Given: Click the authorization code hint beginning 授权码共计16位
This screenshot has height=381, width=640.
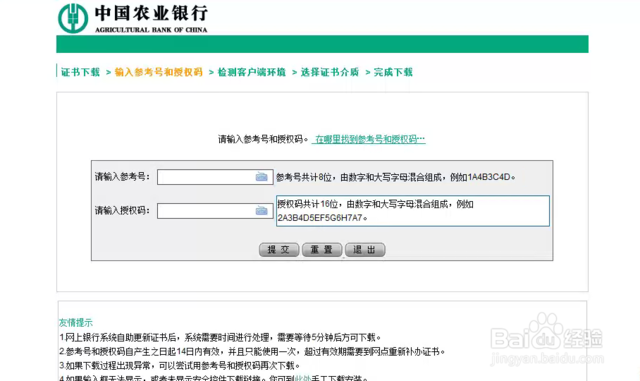Looking at the screenshot, I should (x=413, y=211).
